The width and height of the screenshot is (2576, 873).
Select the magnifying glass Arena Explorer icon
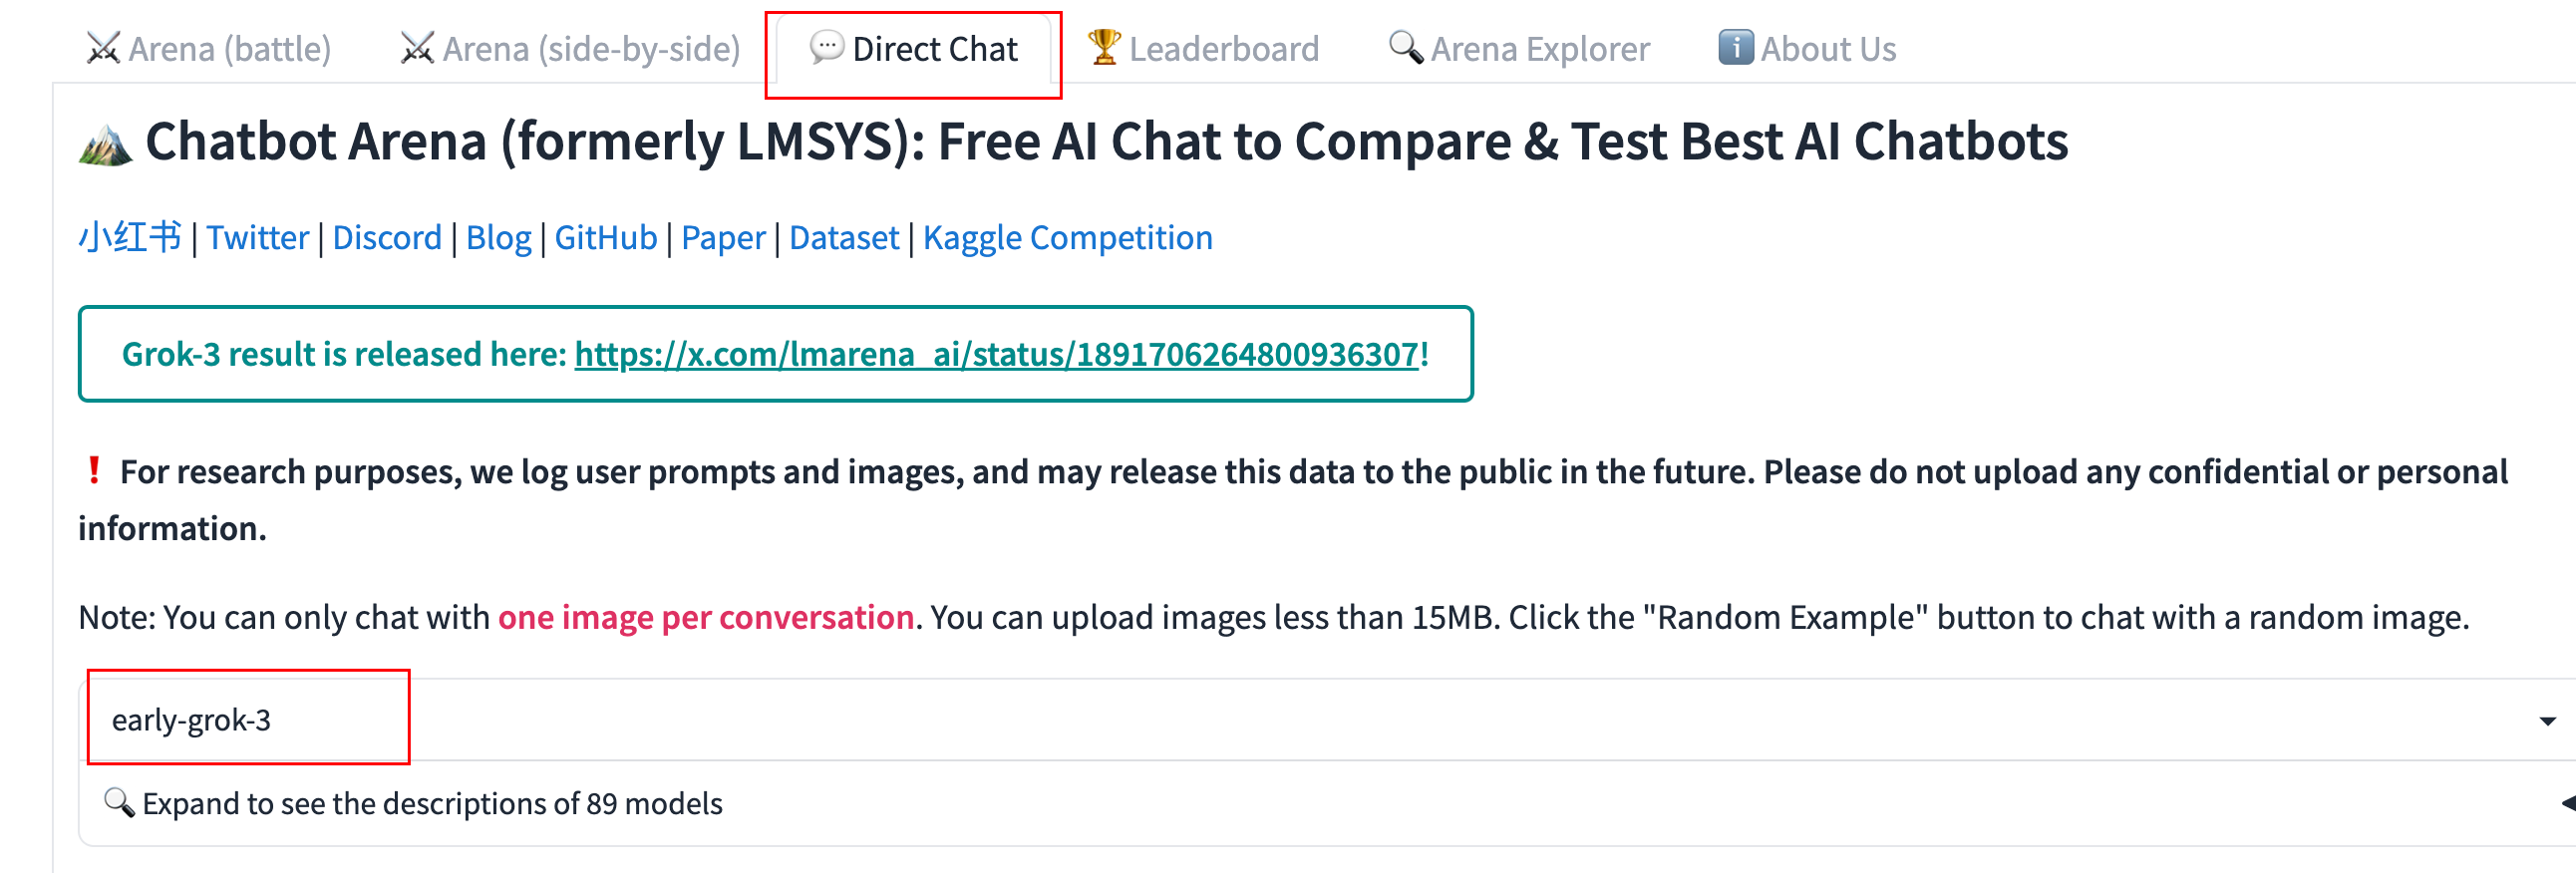1406,48
